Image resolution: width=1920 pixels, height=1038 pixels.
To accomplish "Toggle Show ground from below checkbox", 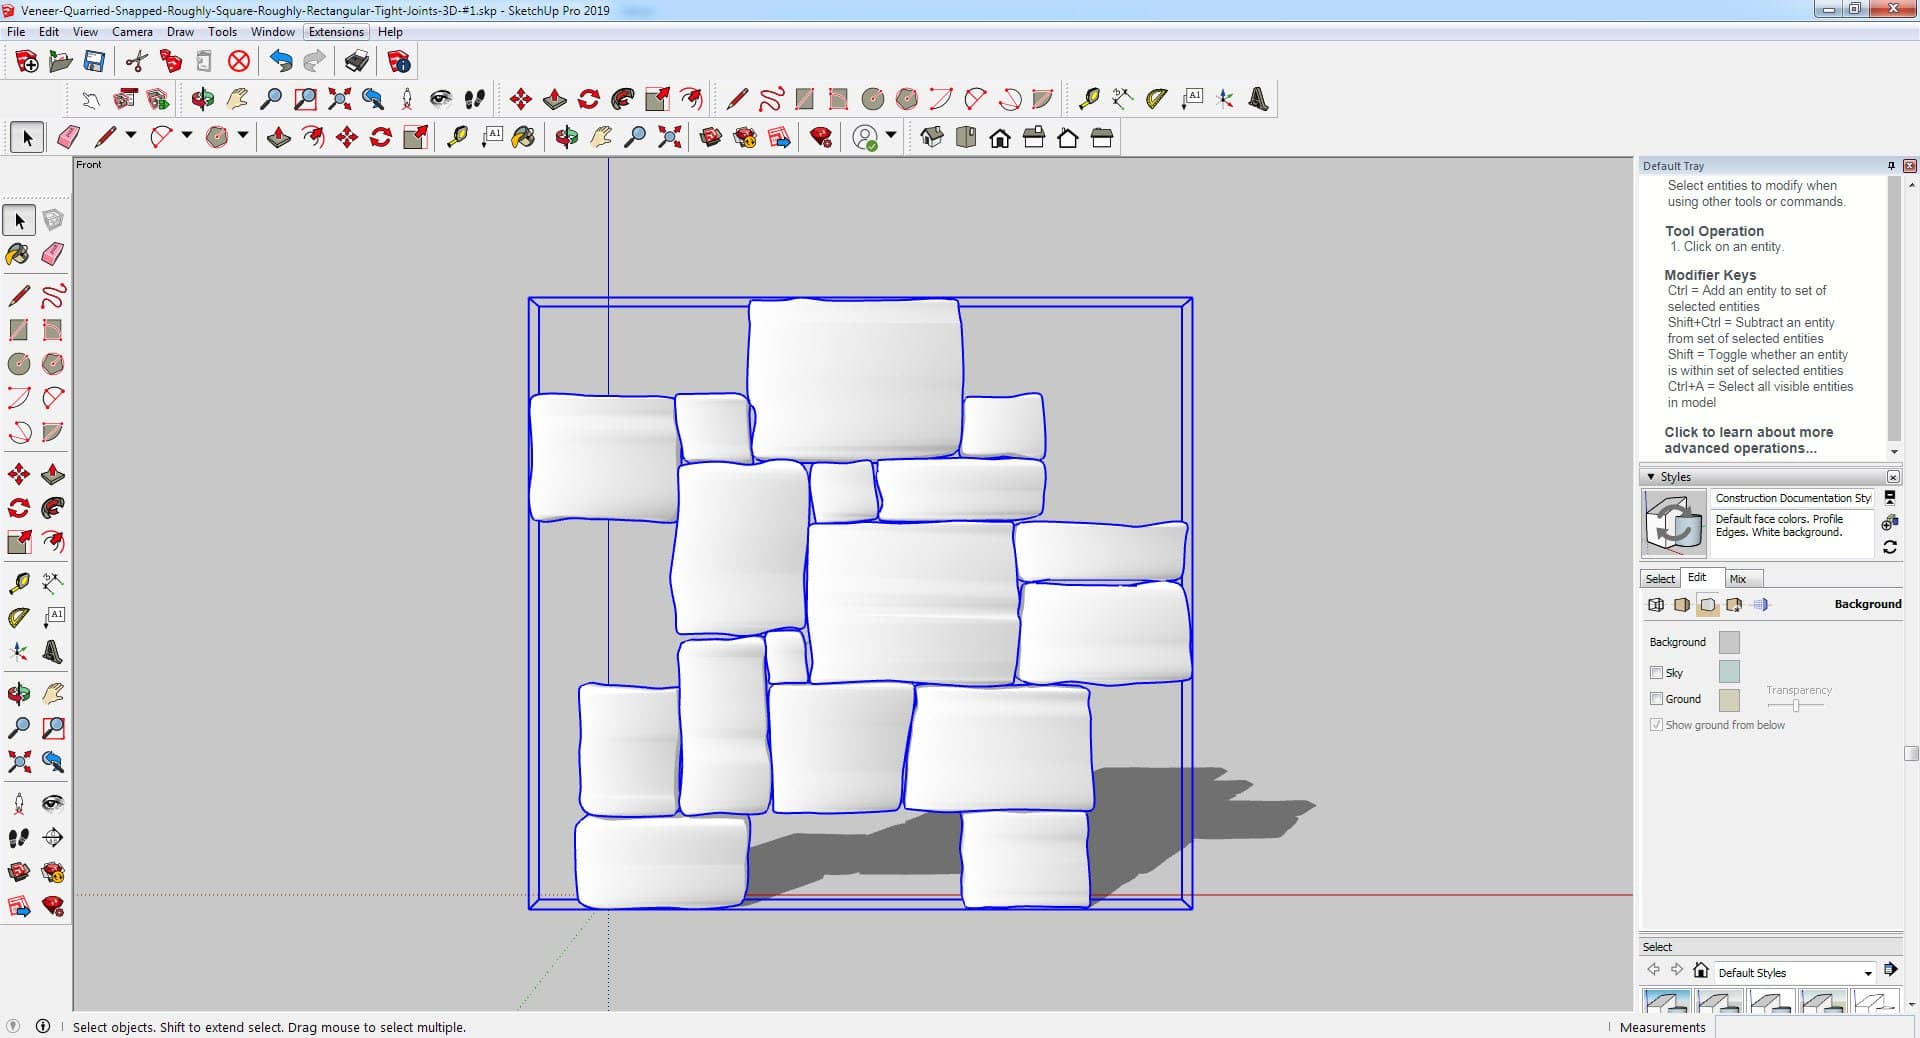I will (1656, 725).
